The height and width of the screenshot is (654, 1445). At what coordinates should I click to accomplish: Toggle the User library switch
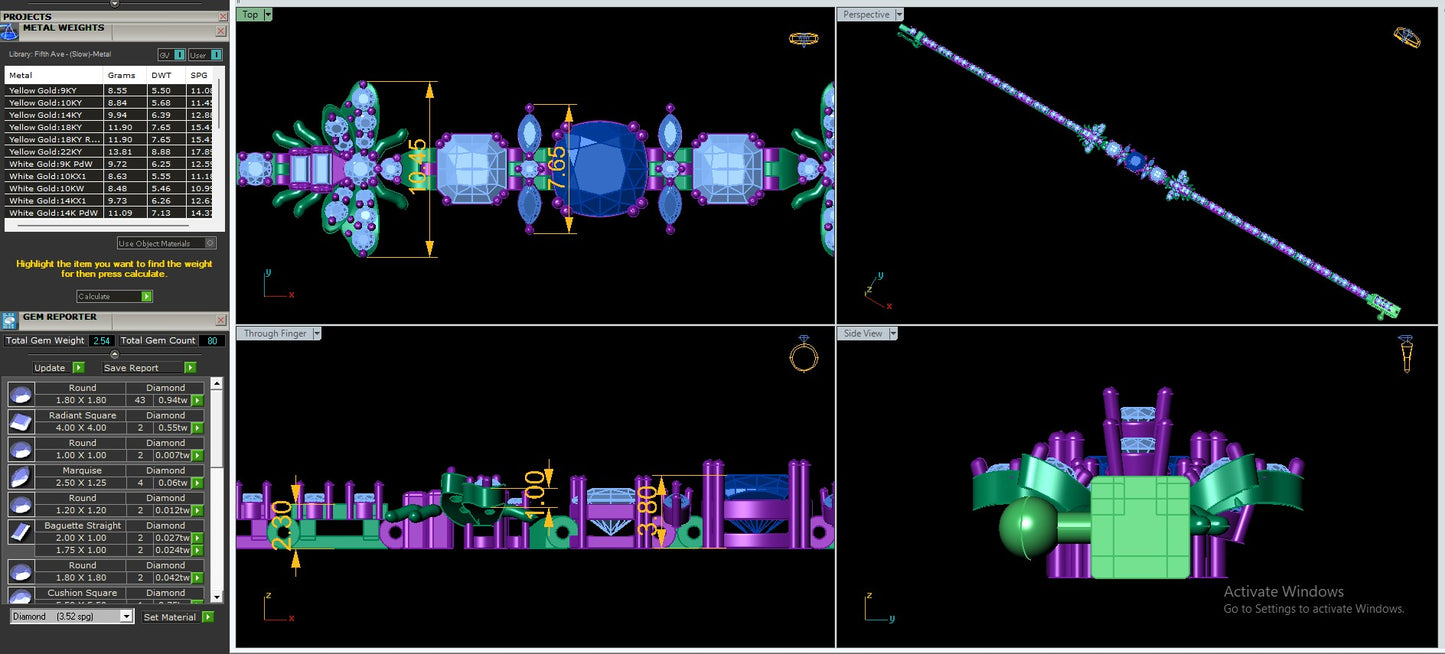pos(205,55)
